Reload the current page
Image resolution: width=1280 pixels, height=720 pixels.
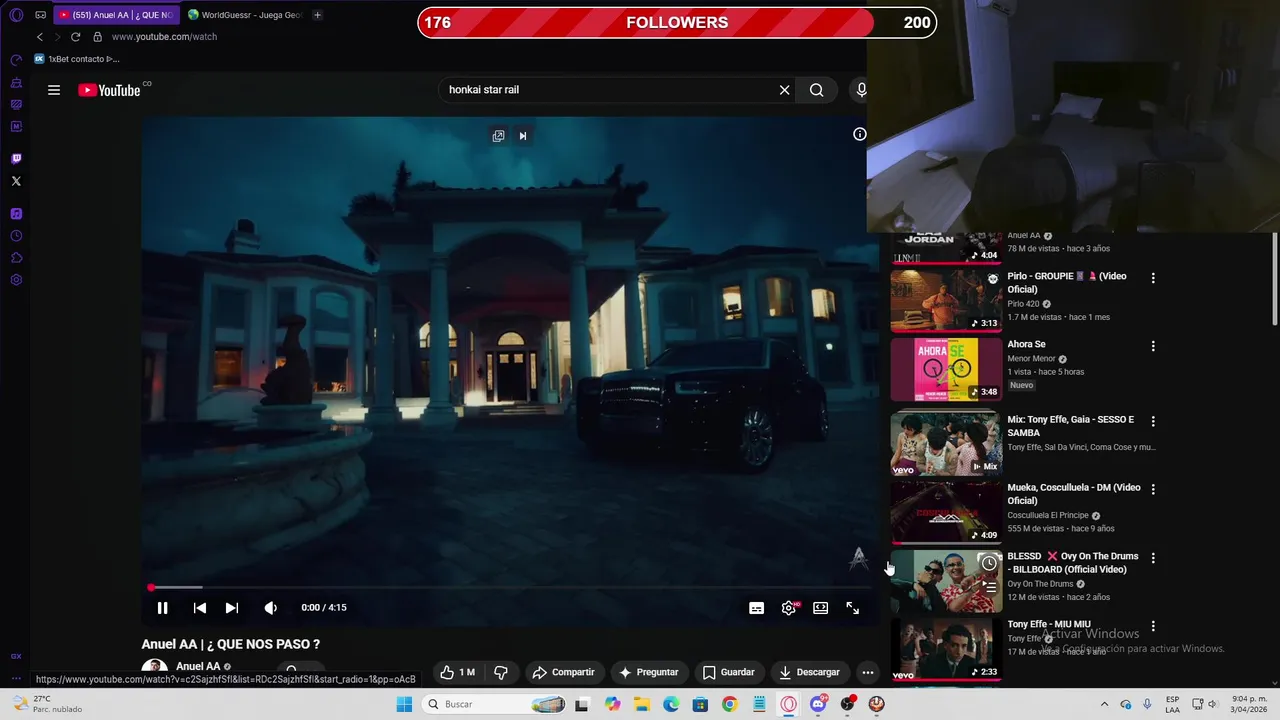click(x=75, y=37)
